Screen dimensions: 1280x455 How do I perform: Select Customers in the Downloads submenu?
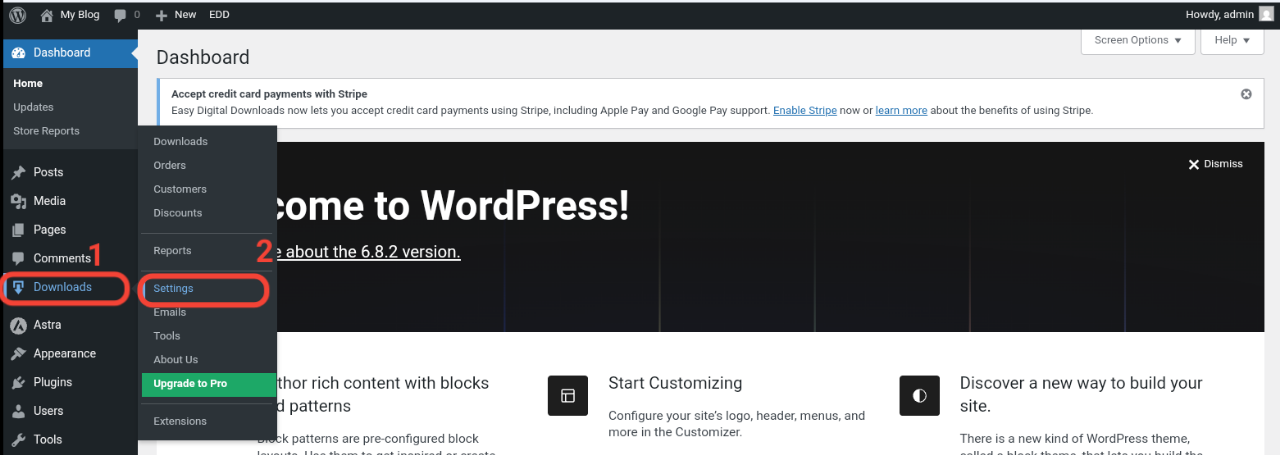click(x=180, y=189)
